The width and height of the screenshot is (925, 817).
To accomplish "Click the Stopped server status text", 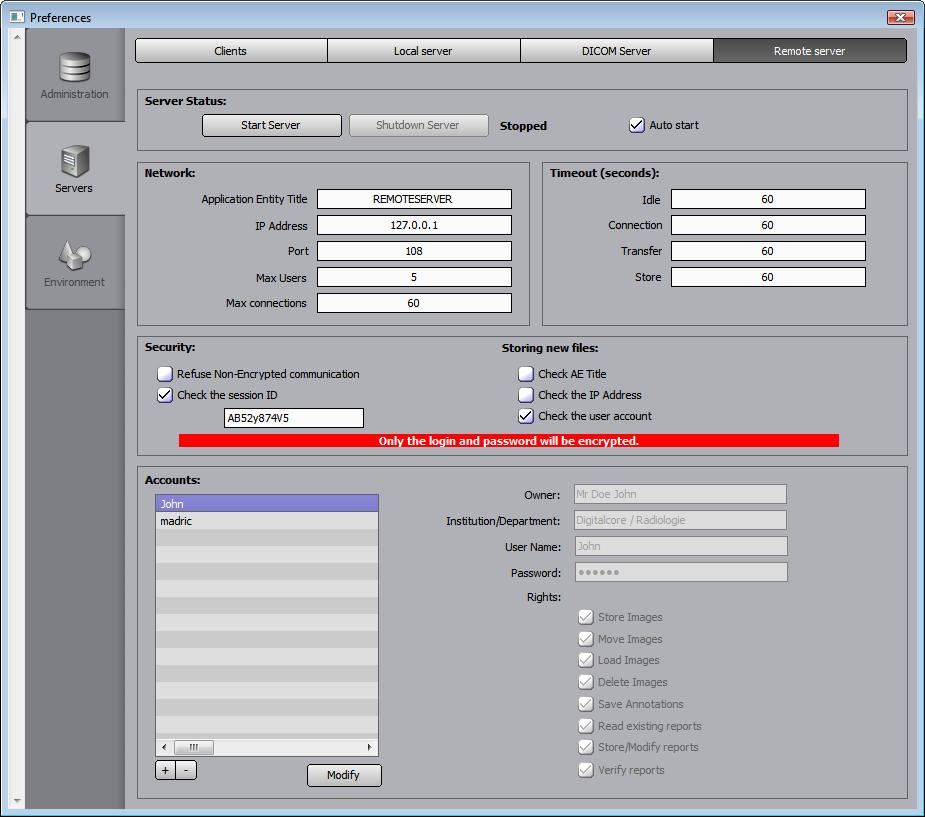I will pyautogui.click(x=523, y=126).
